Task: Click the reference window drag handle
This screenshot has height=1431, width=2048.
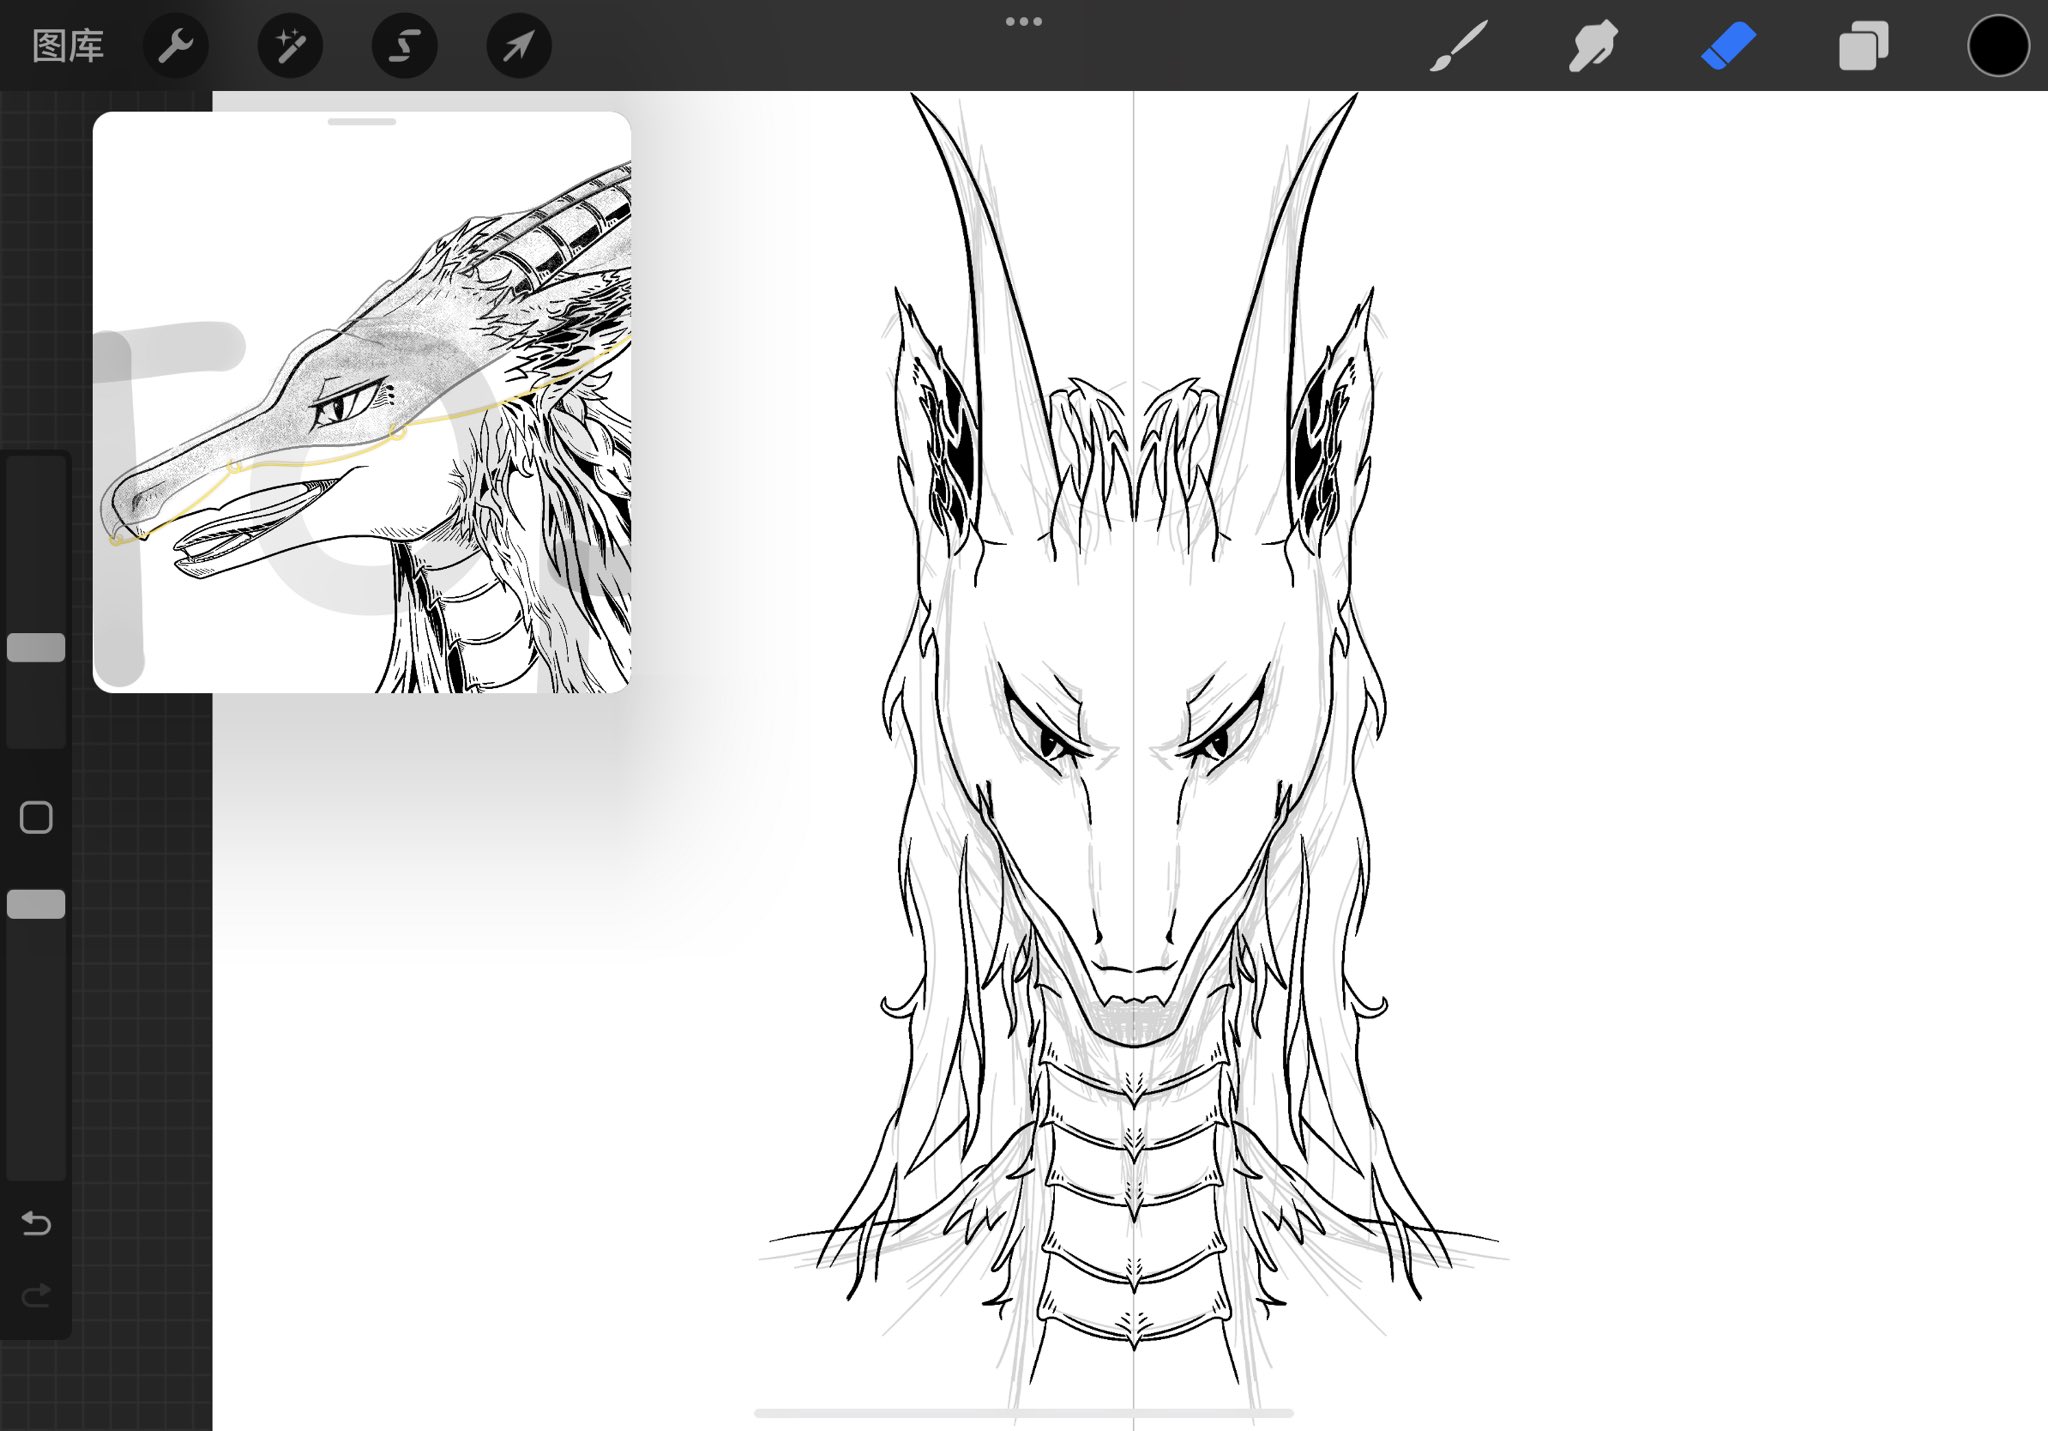Action: point(362,122)
